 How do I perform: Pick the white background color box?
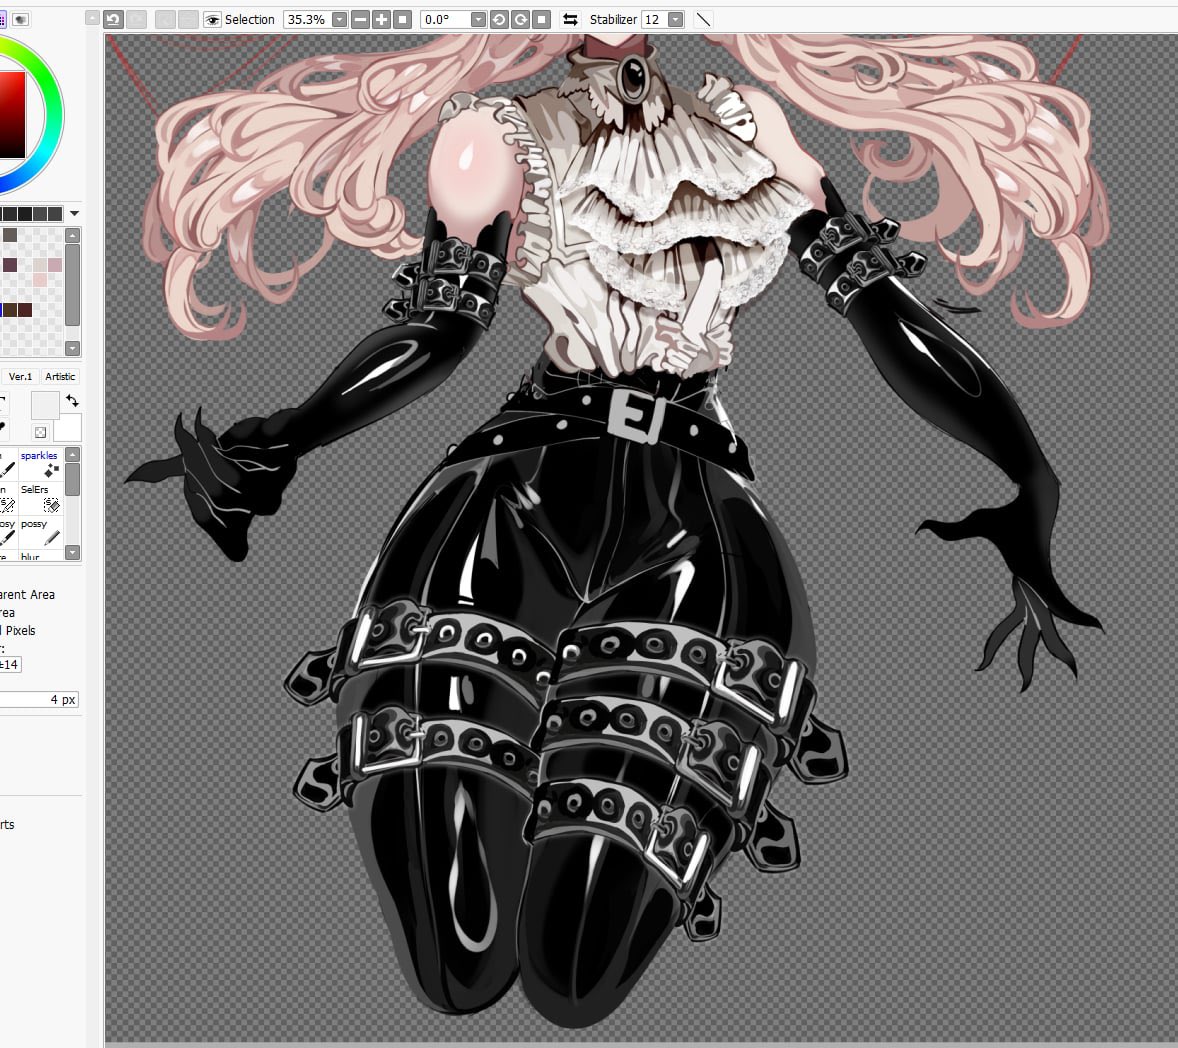[70, 428]
